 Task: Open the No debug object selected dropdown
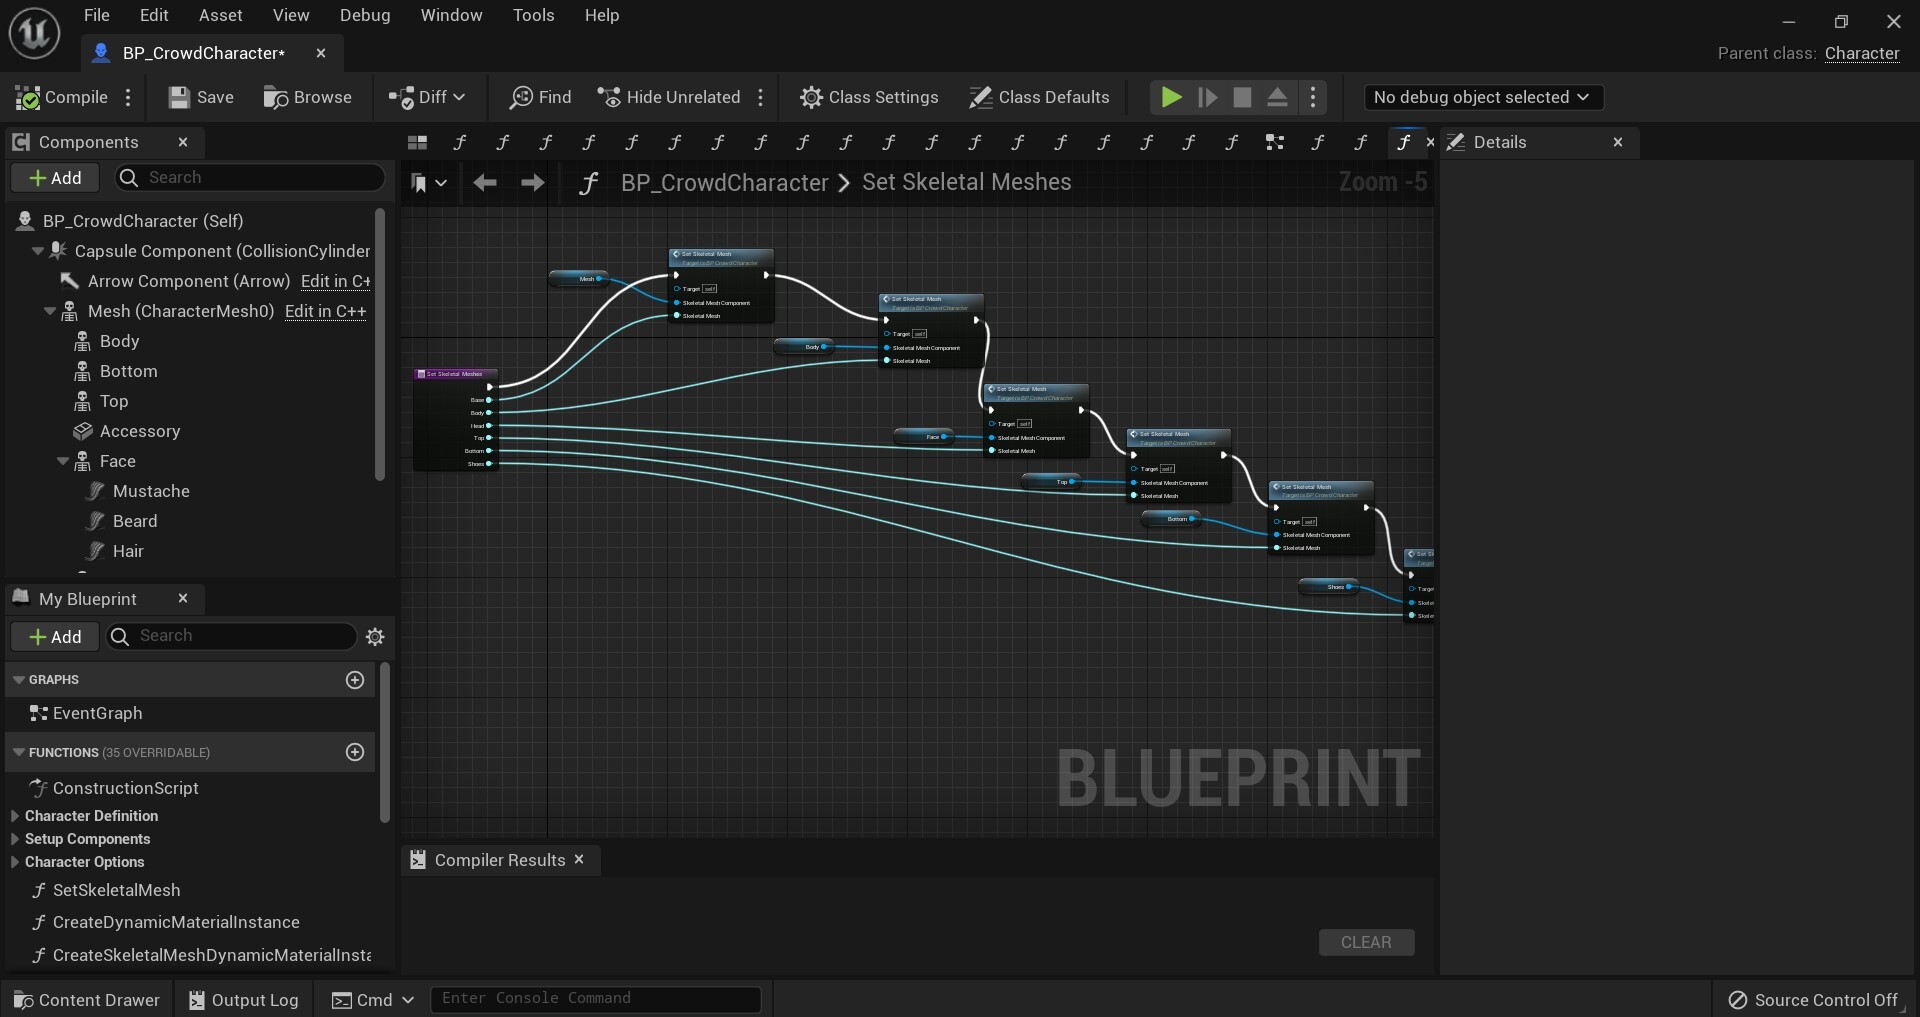(1482, 97)
